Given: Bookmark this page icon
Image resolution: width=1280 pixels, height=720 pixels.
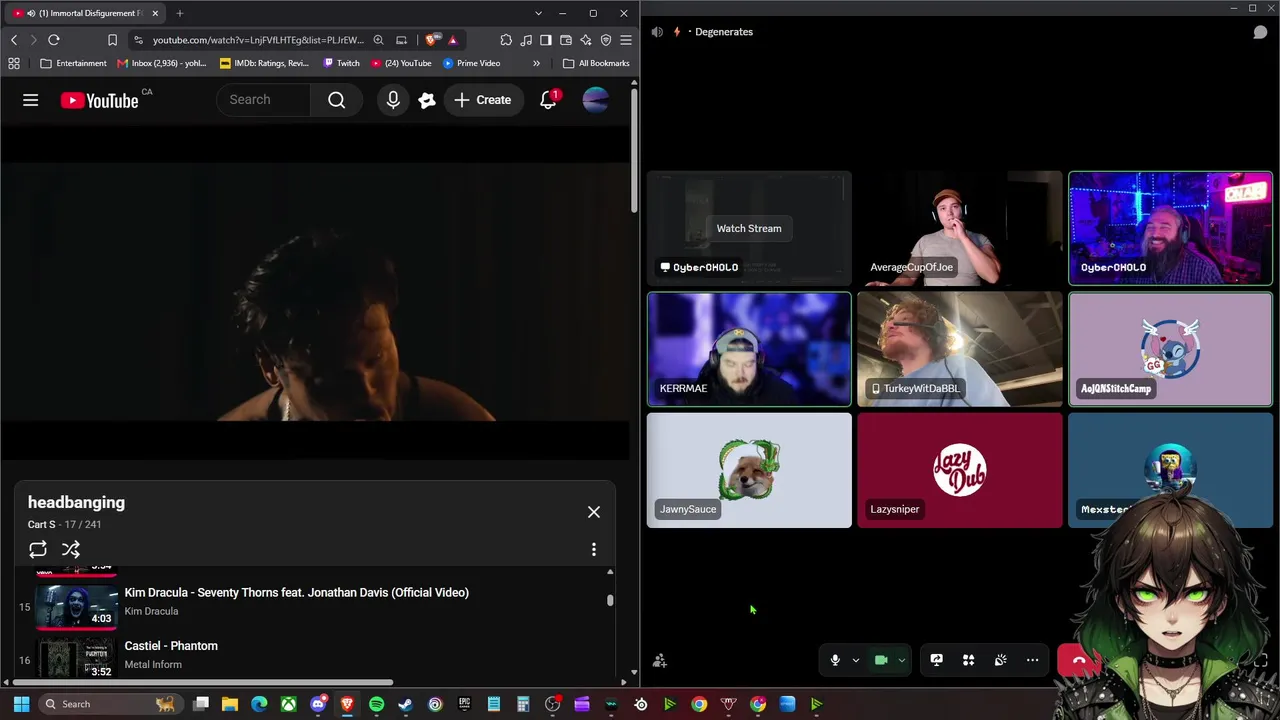Looking at the screenshot, I should (x=112, y=40).
